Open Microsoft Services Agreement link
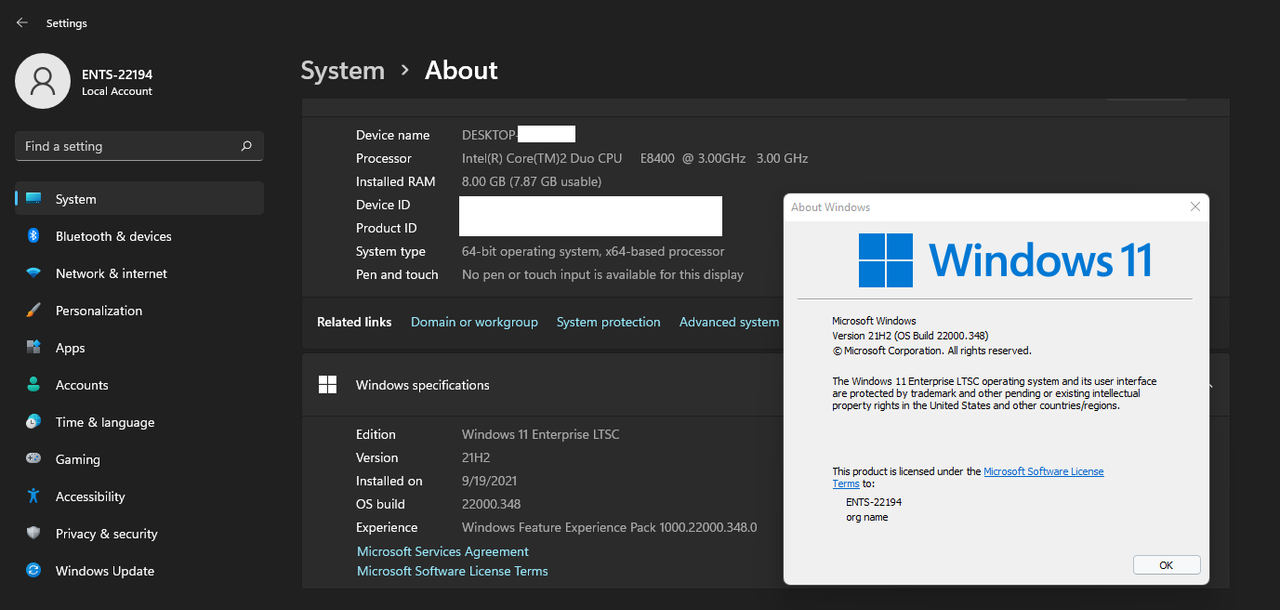 pos(443,551)
